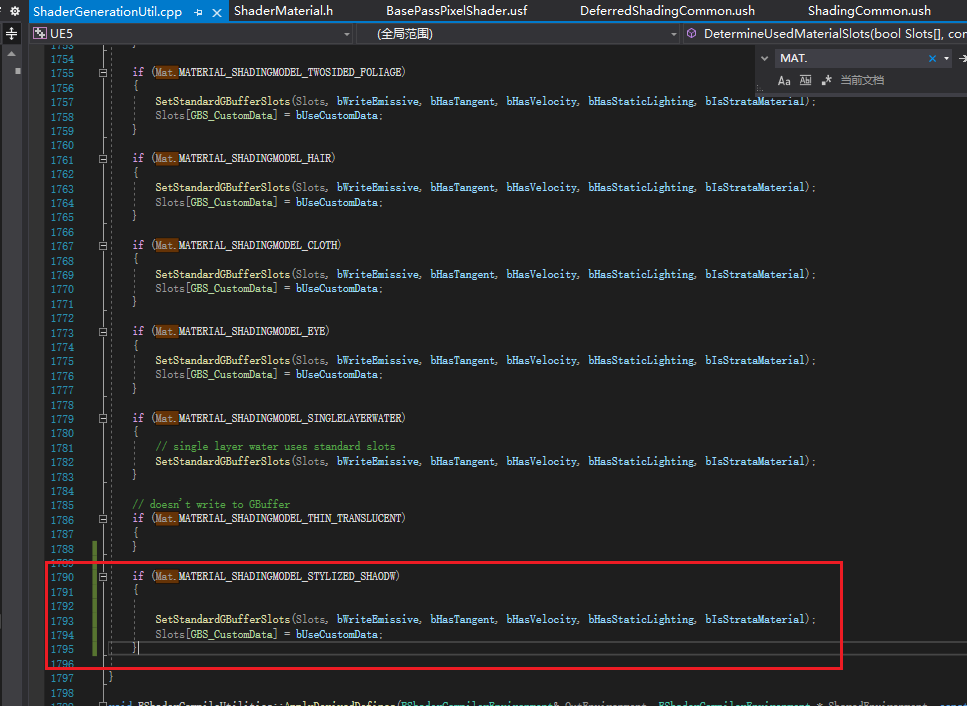
Task: Toggle regular expressions in the search bar
Action: click(827, 80)
